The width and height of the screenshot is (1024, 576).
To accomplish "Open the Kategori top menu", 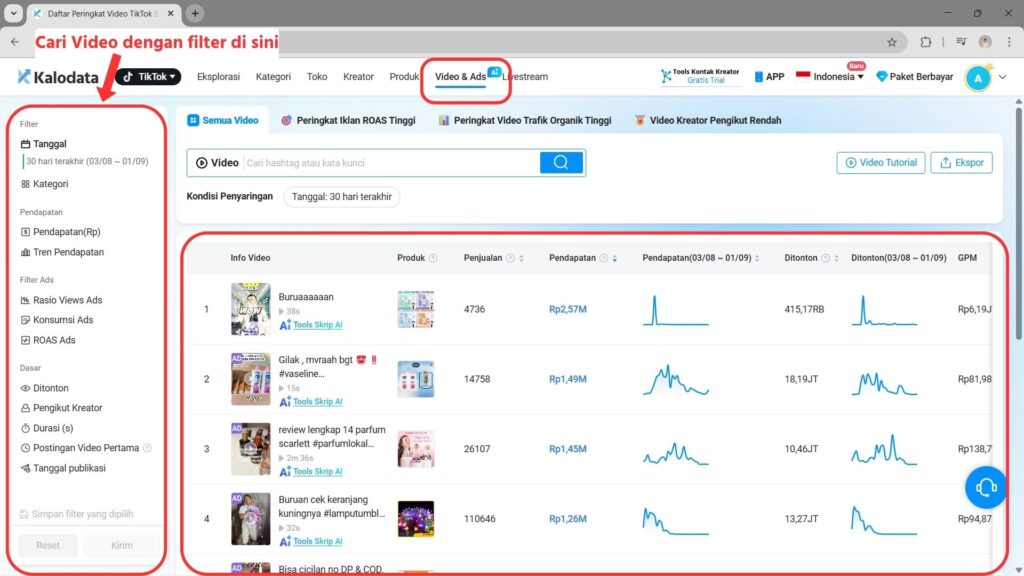I will (x=273, y=76).
